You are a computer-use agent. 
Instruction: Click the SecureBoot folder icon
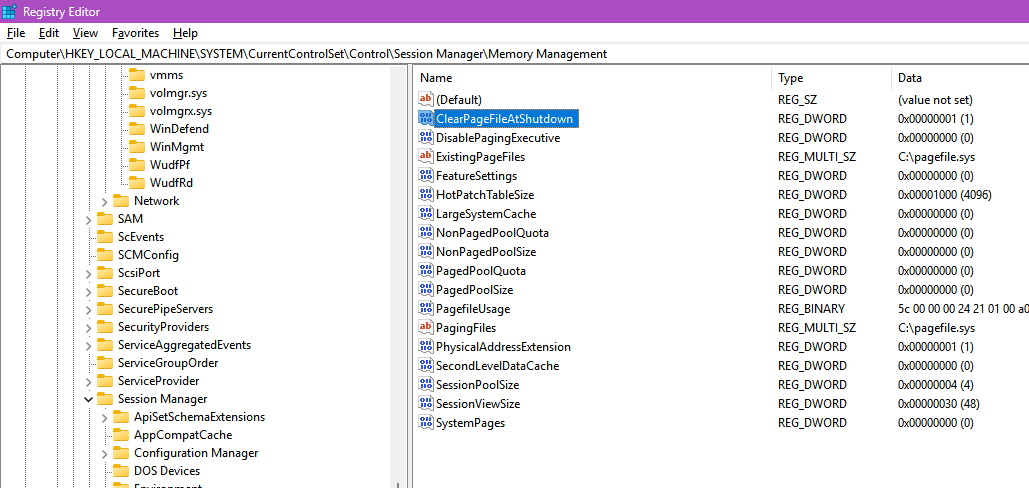[x=105, y=291]
